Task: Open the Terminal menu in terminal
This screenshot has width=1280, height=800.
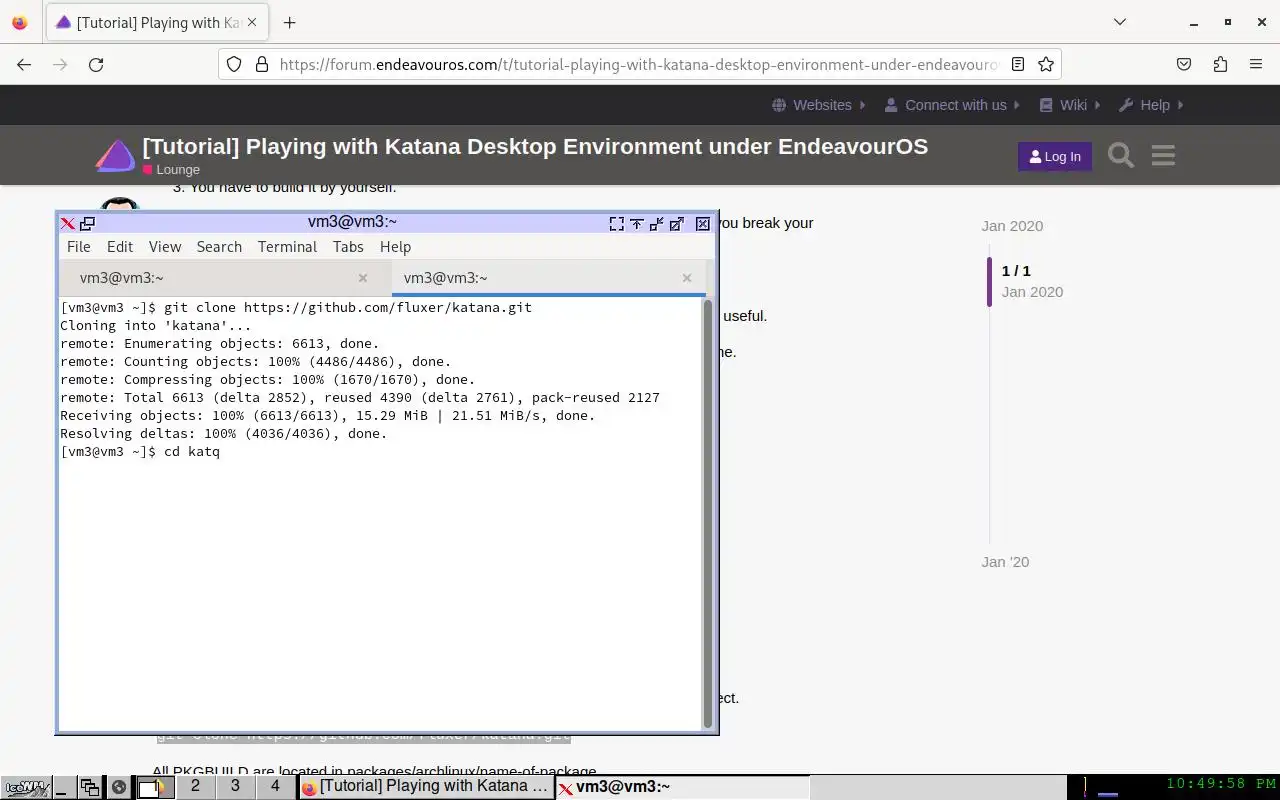Action: (x=287, y=247)
